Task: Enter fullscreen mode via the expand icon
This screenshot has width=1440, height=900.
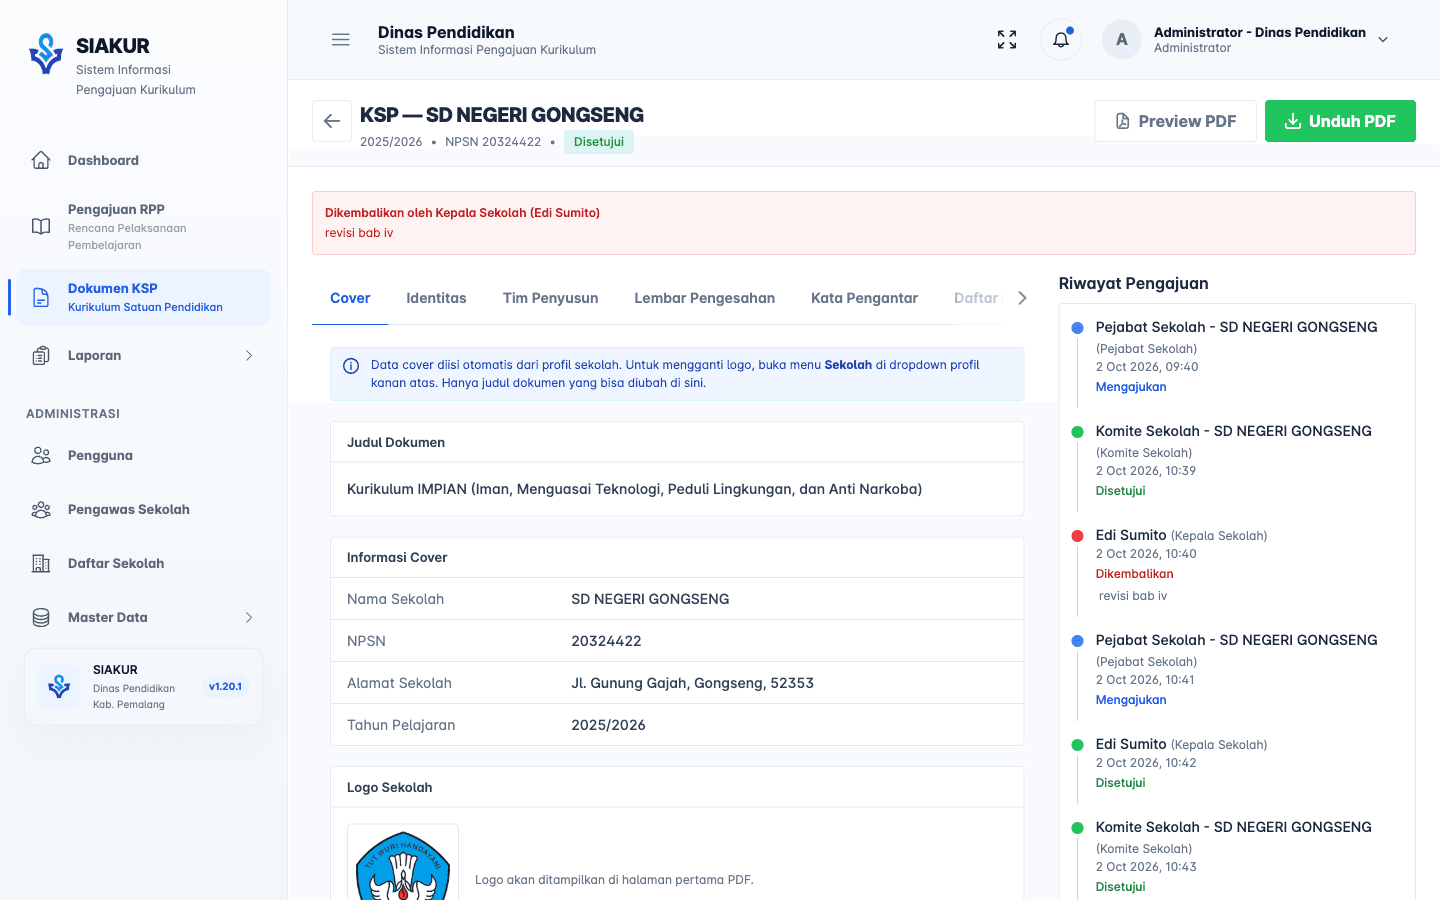Action: 1007,40
